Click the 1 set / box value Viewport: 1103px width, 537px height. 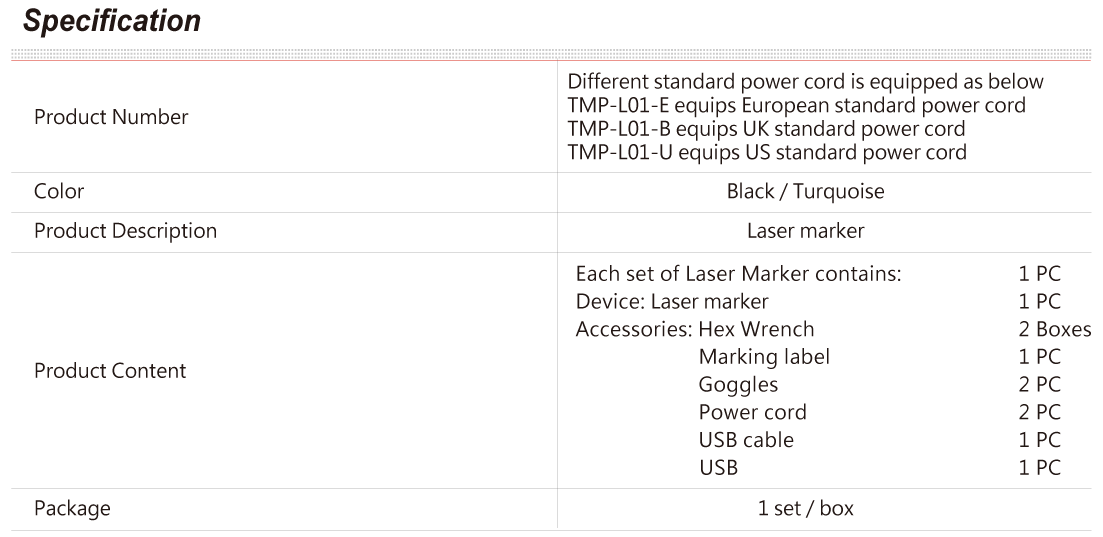805,508
